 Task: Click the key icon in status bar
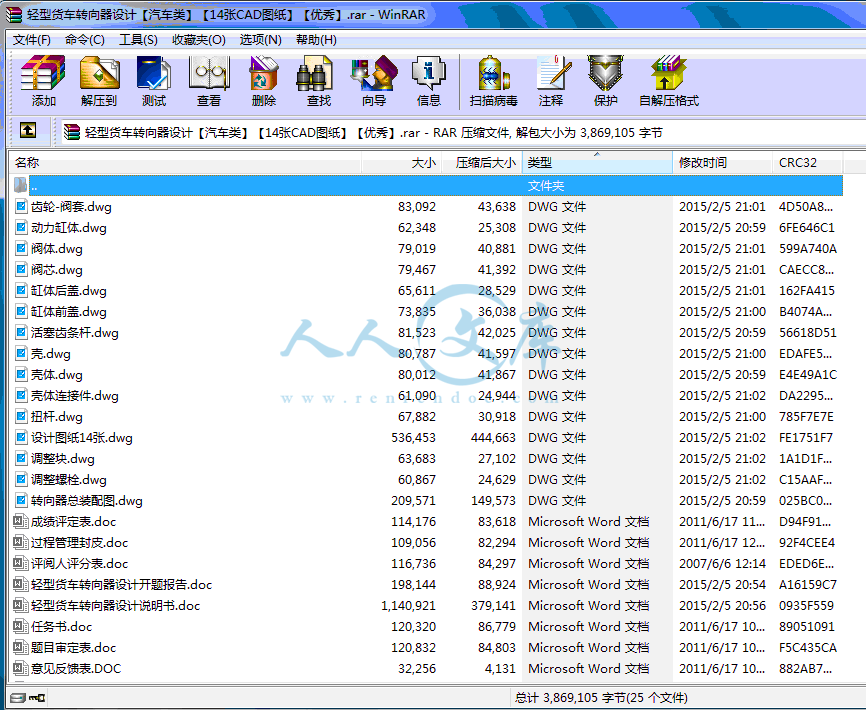[x=37, y=698]
